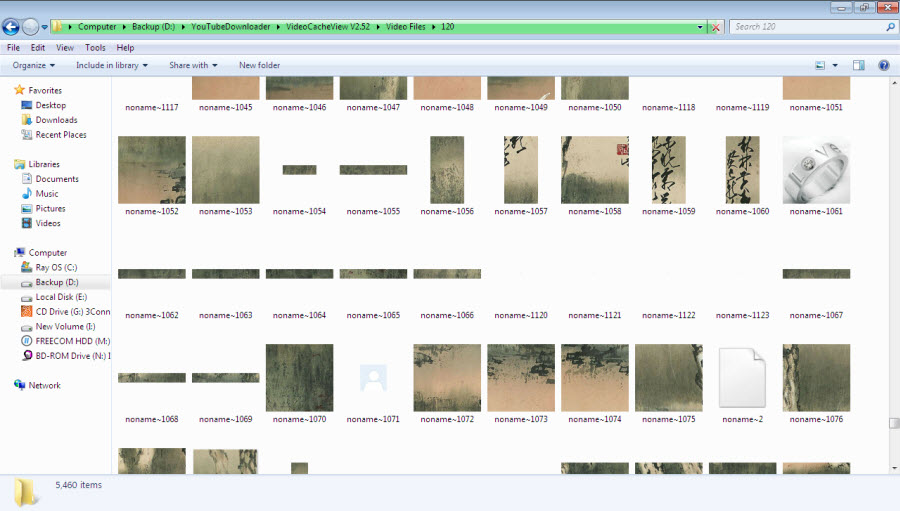
Task: Select the noname~1122 file label
Action: 669,315
